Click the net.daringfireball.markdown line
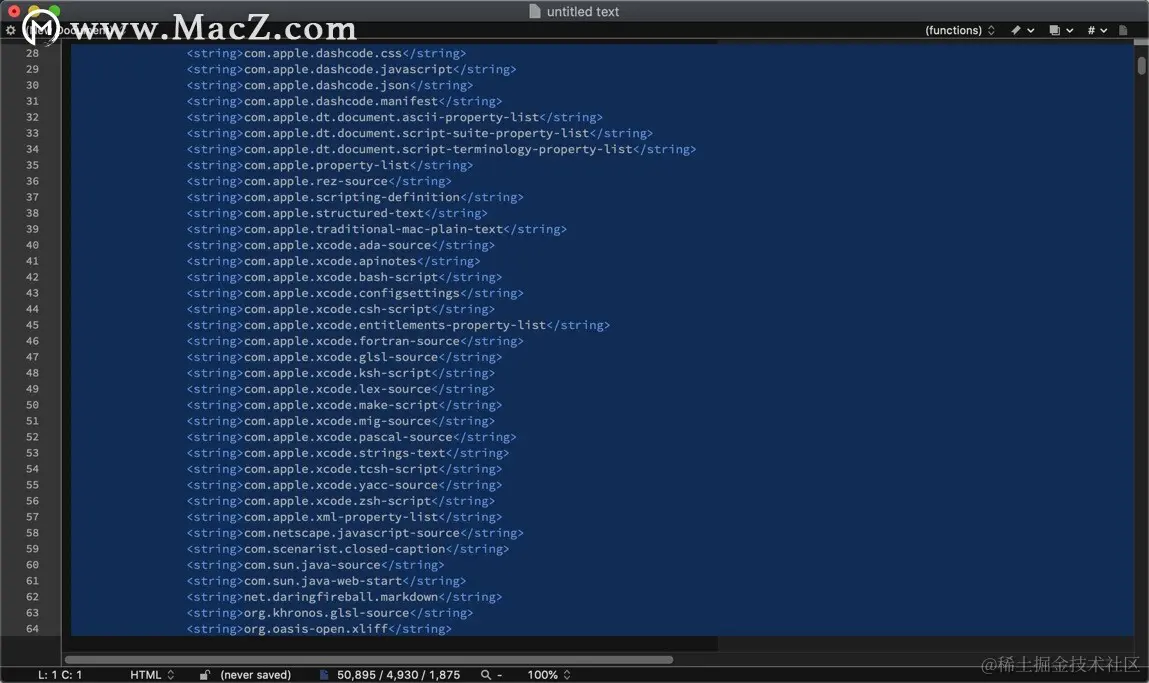Screen dimensions: 1149x683 coord(344,597)
